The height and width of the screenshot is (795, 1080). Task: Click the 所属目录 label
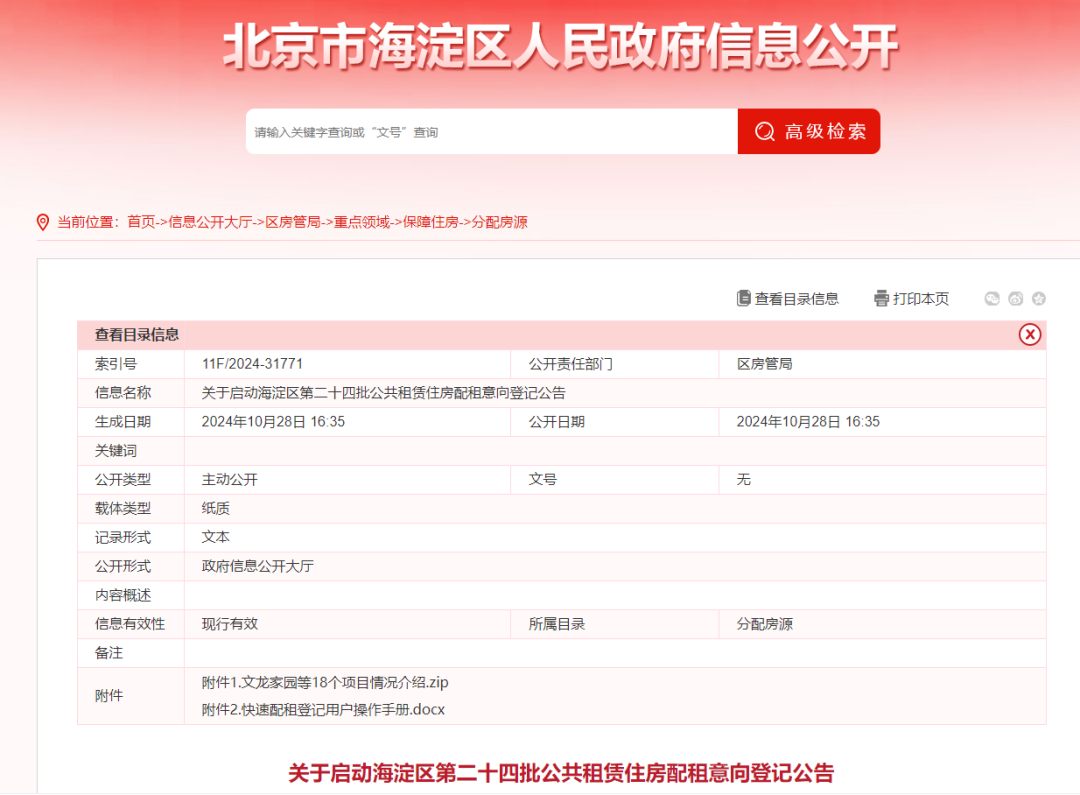(557, 624)
